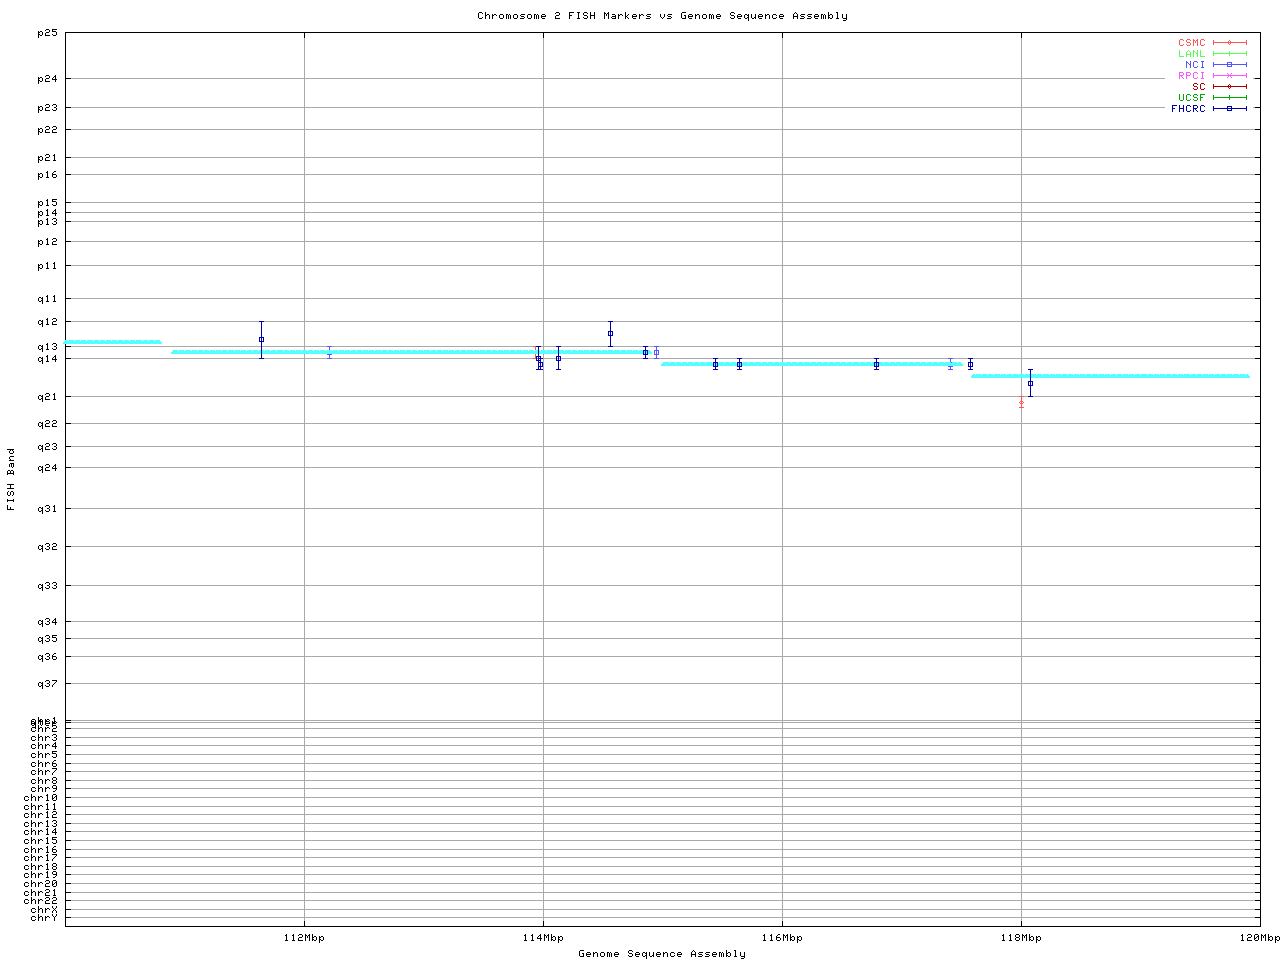
Task: Click the chart title text
Action: click(x=662, y=16)
